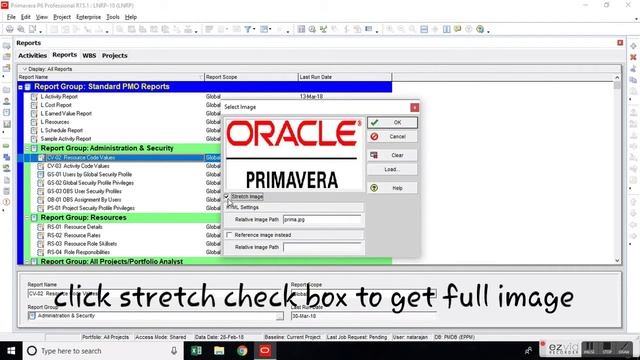Click the empty Relative Image Path field
Screen dimensions: 640x360
coord(322,247)
